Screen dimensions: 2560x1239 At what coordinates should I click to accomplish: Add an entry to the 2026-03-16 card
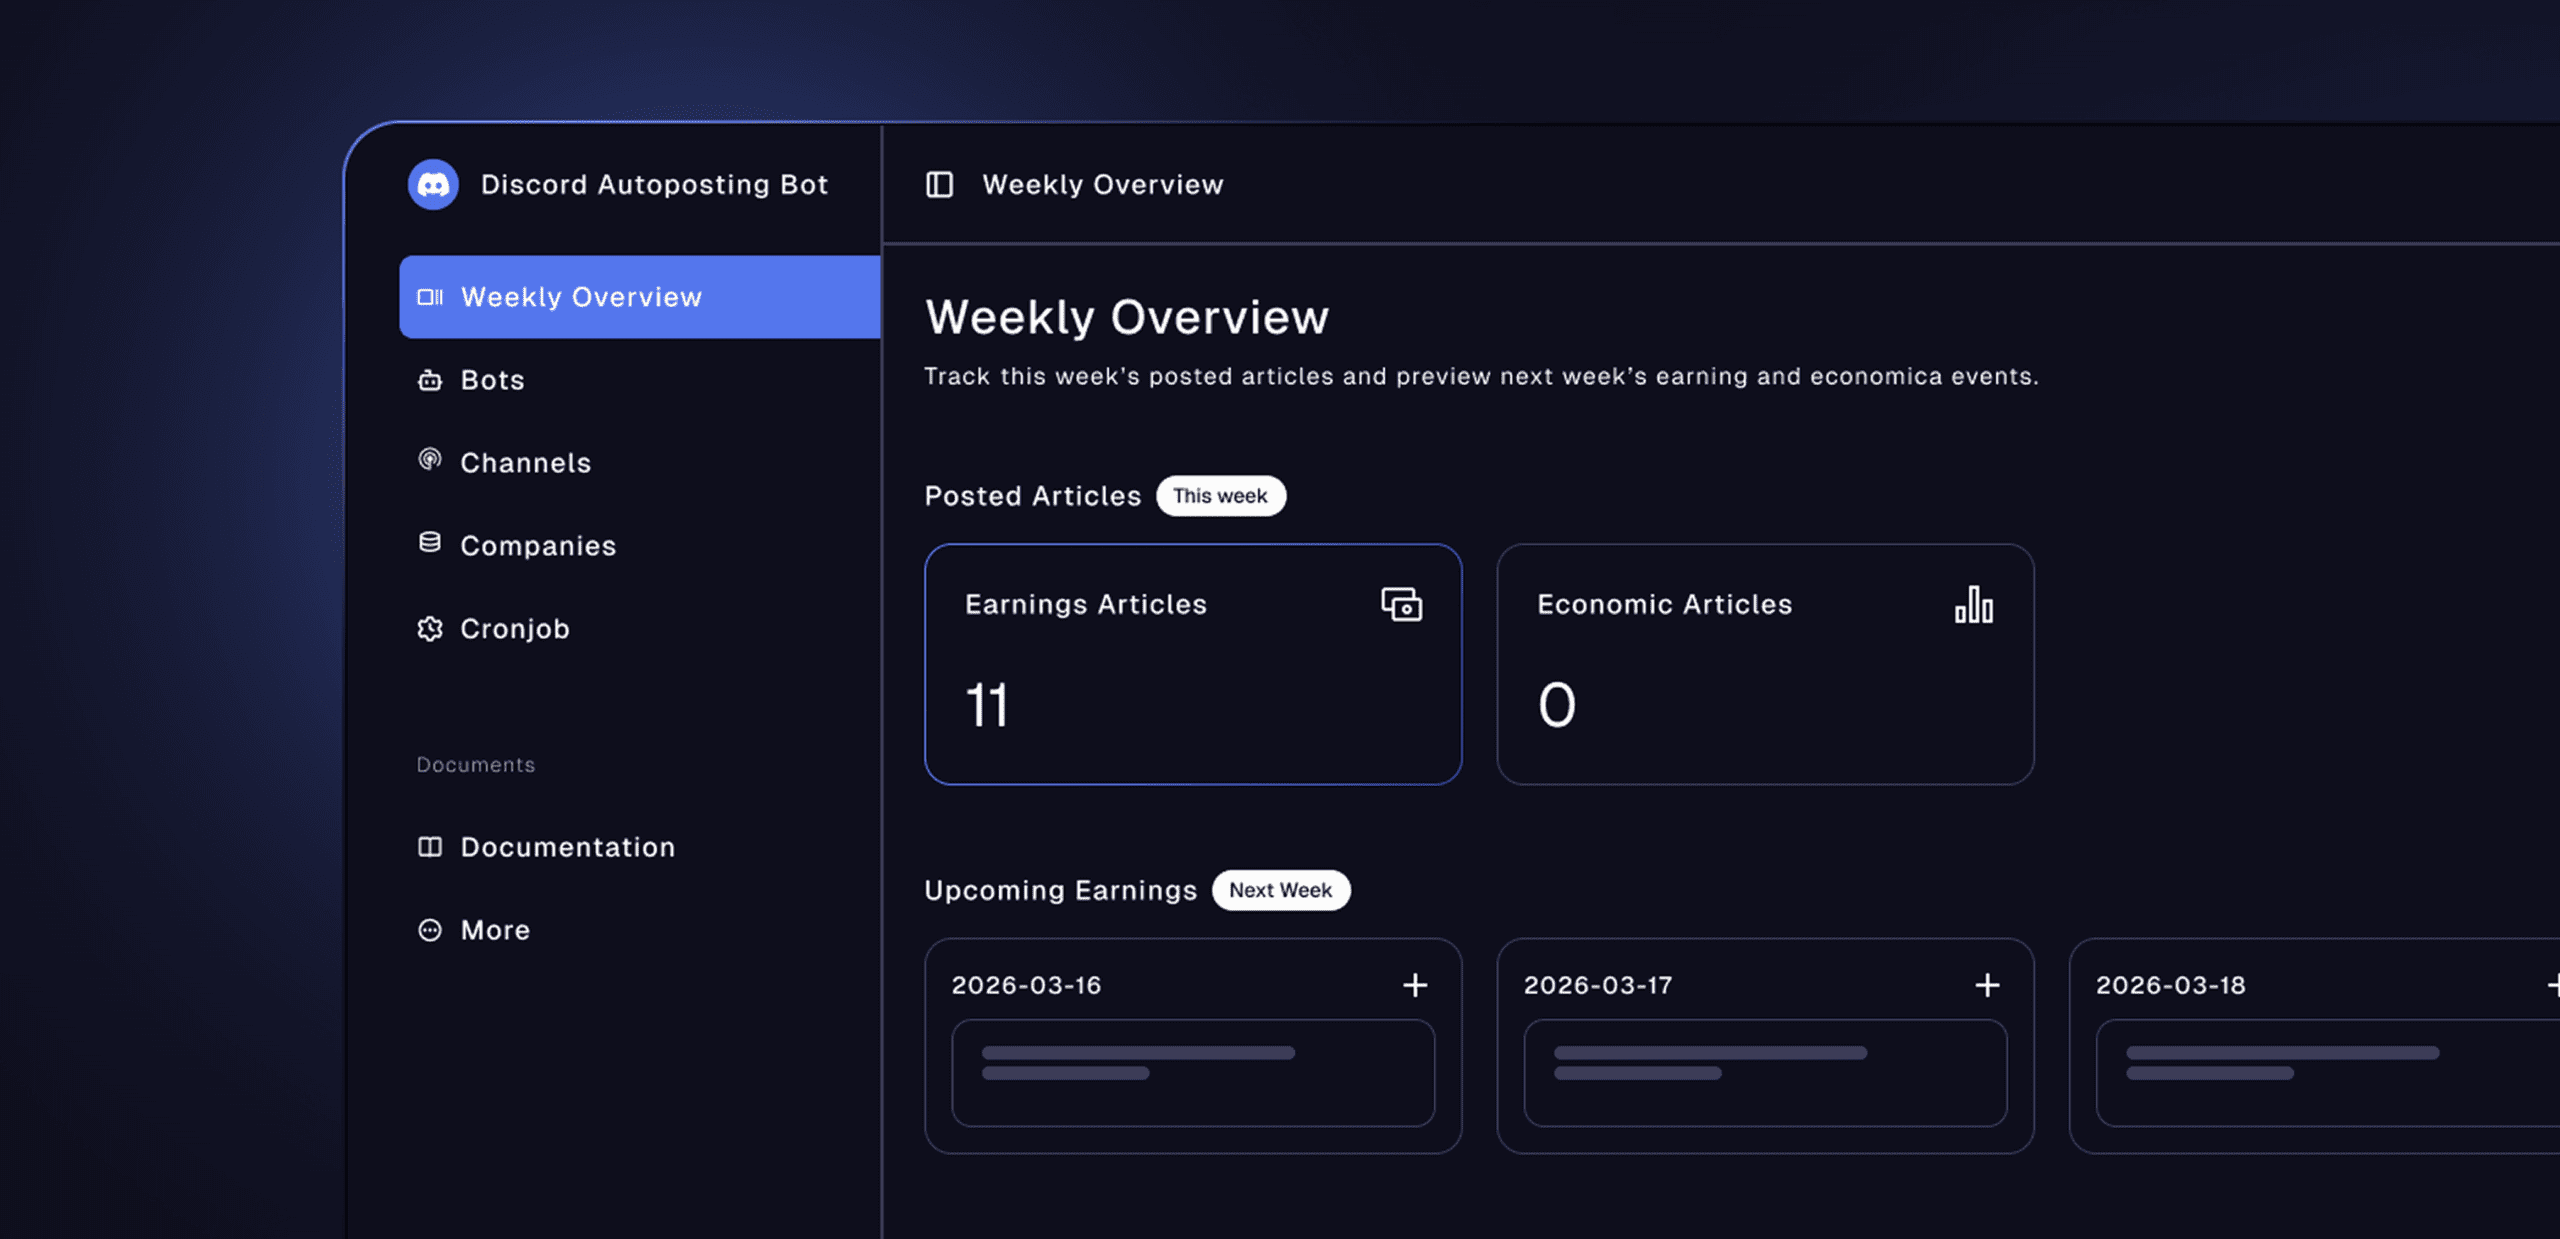point(1415,985)
